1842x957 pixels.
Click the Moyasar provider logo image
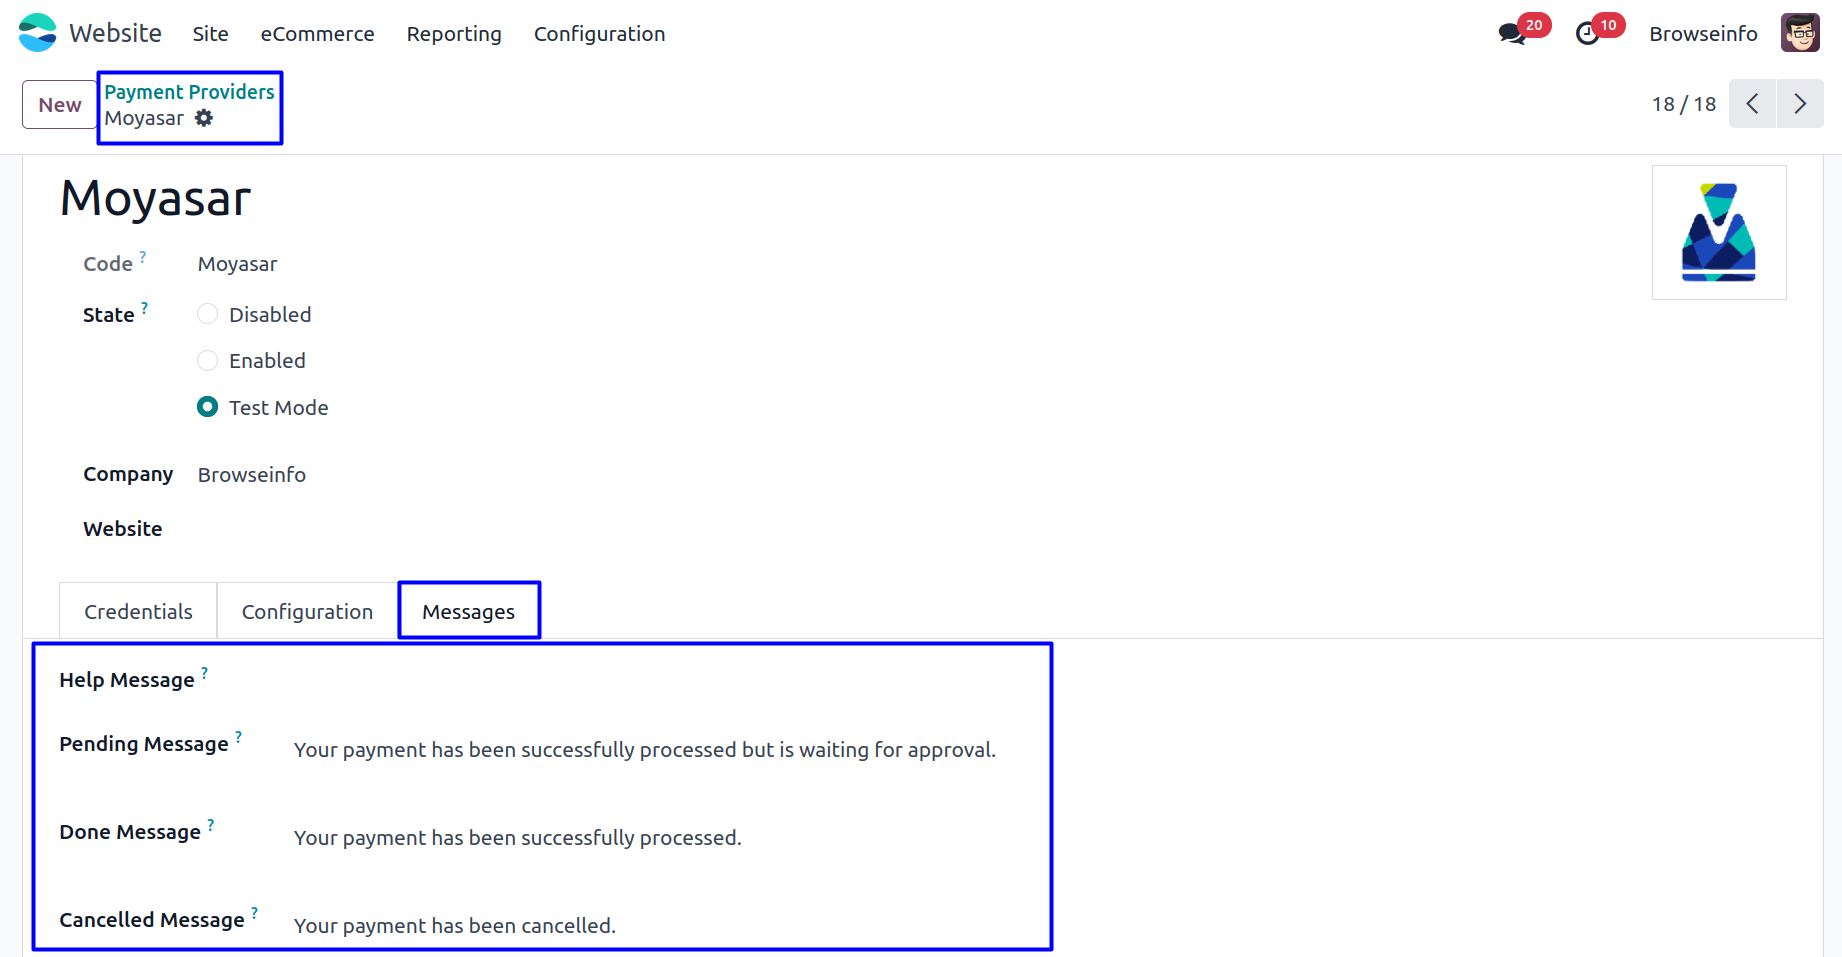pos(1719,232)
